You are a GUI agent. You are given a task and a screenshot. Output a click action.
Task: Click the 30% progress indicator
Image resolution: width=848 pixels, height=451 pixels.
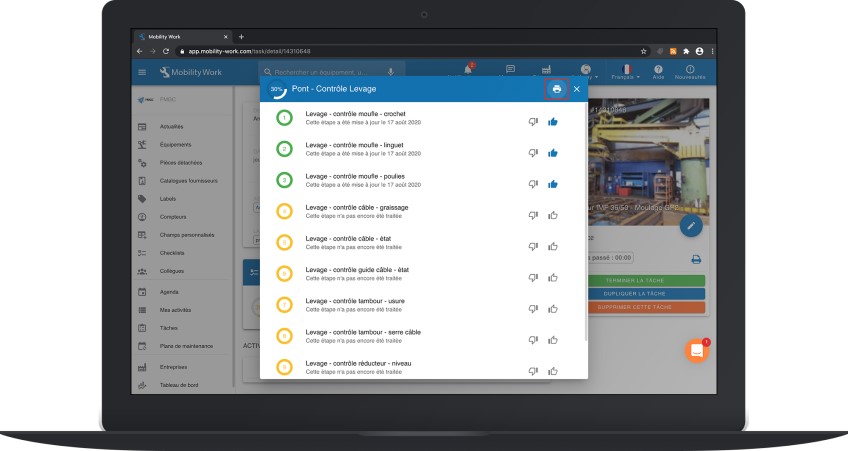tap(277, 89)
